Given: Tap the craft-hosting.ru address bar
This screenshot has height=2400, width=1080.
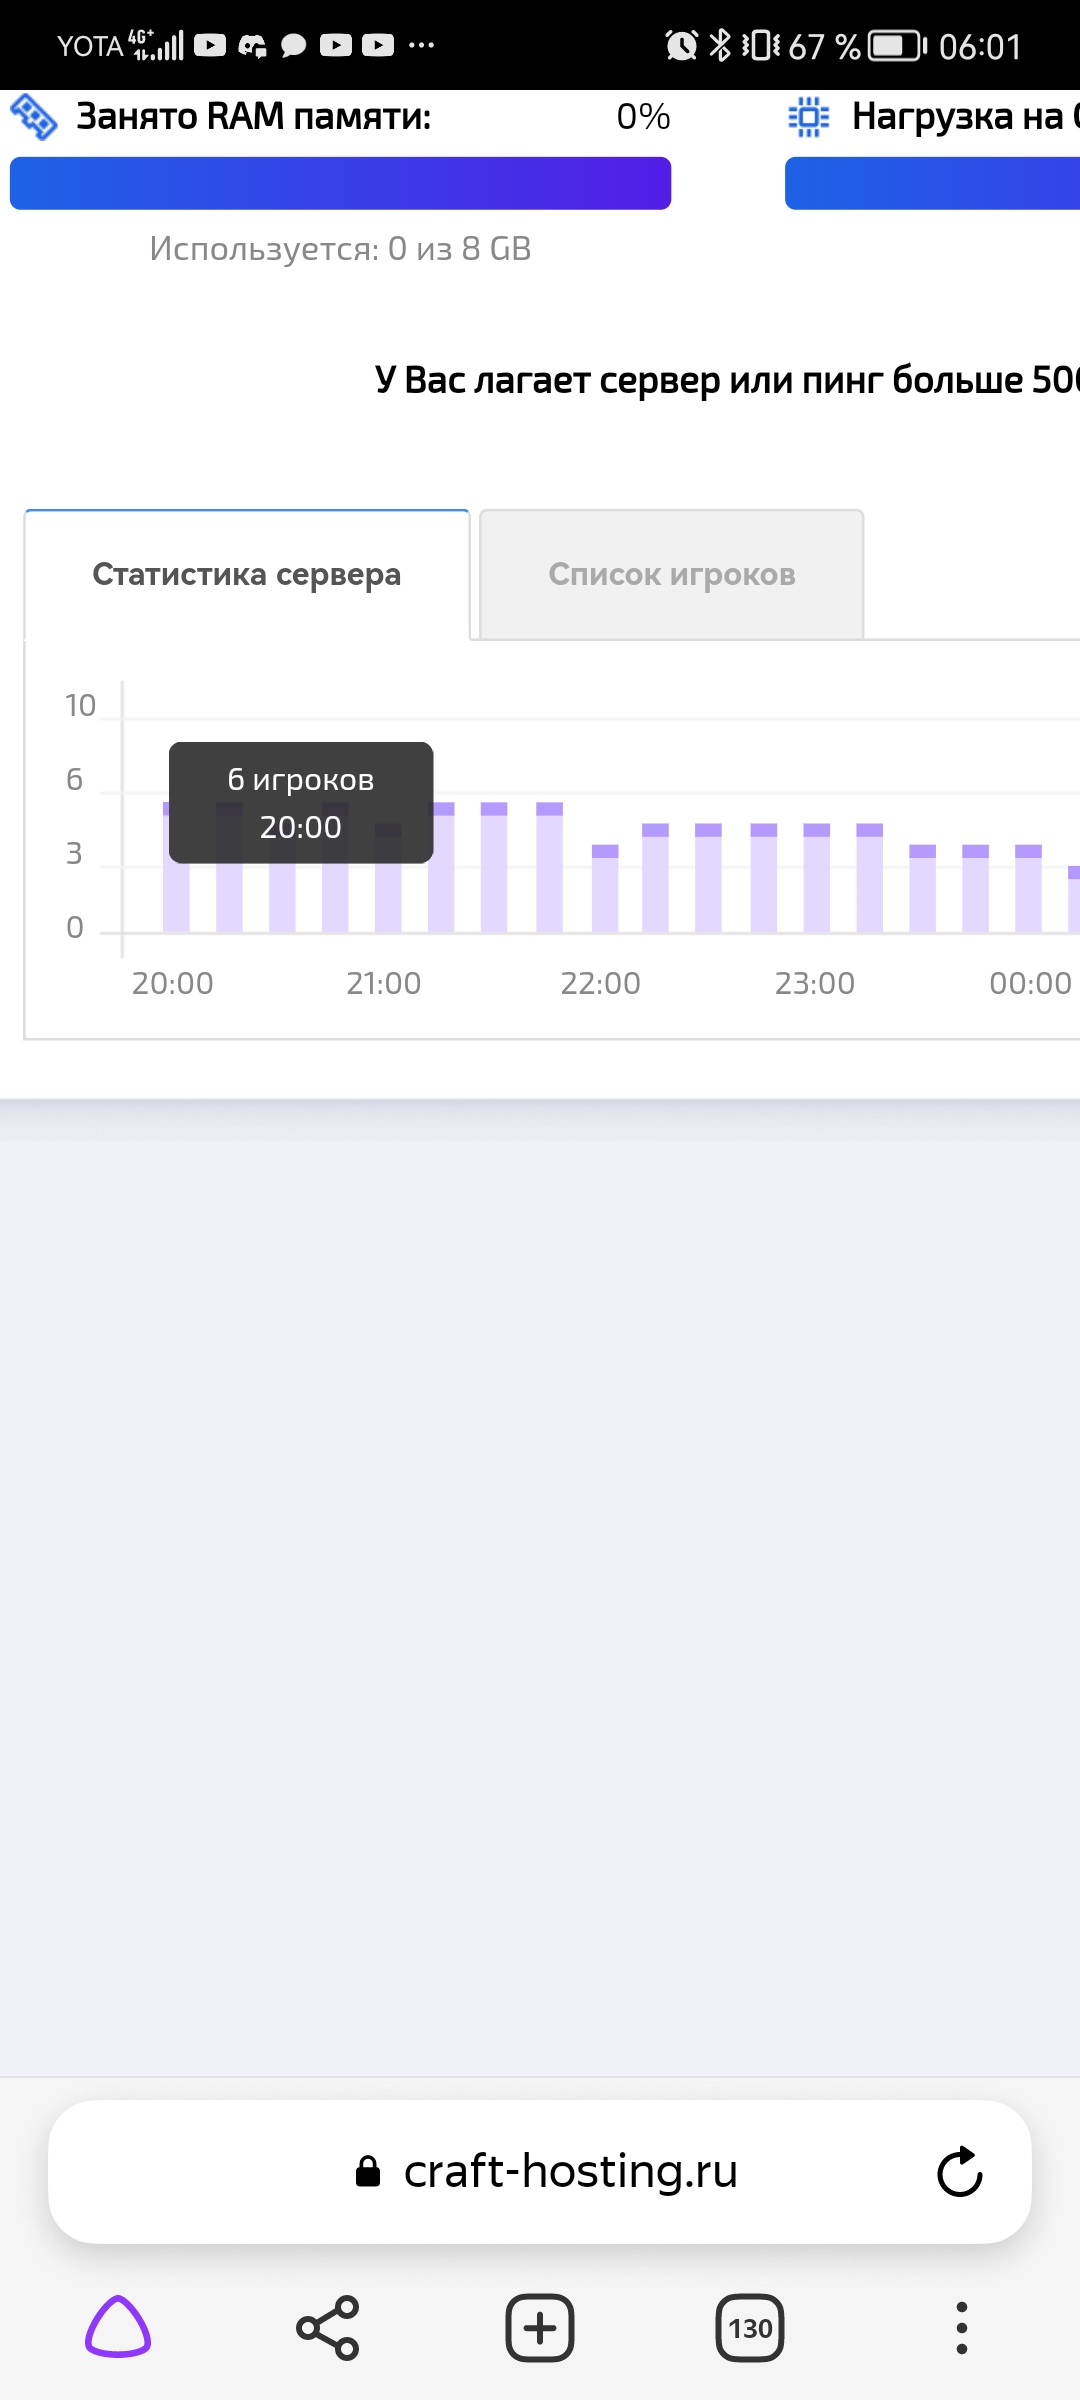Looking at the screenshot, I should [x=540, y=2171].
